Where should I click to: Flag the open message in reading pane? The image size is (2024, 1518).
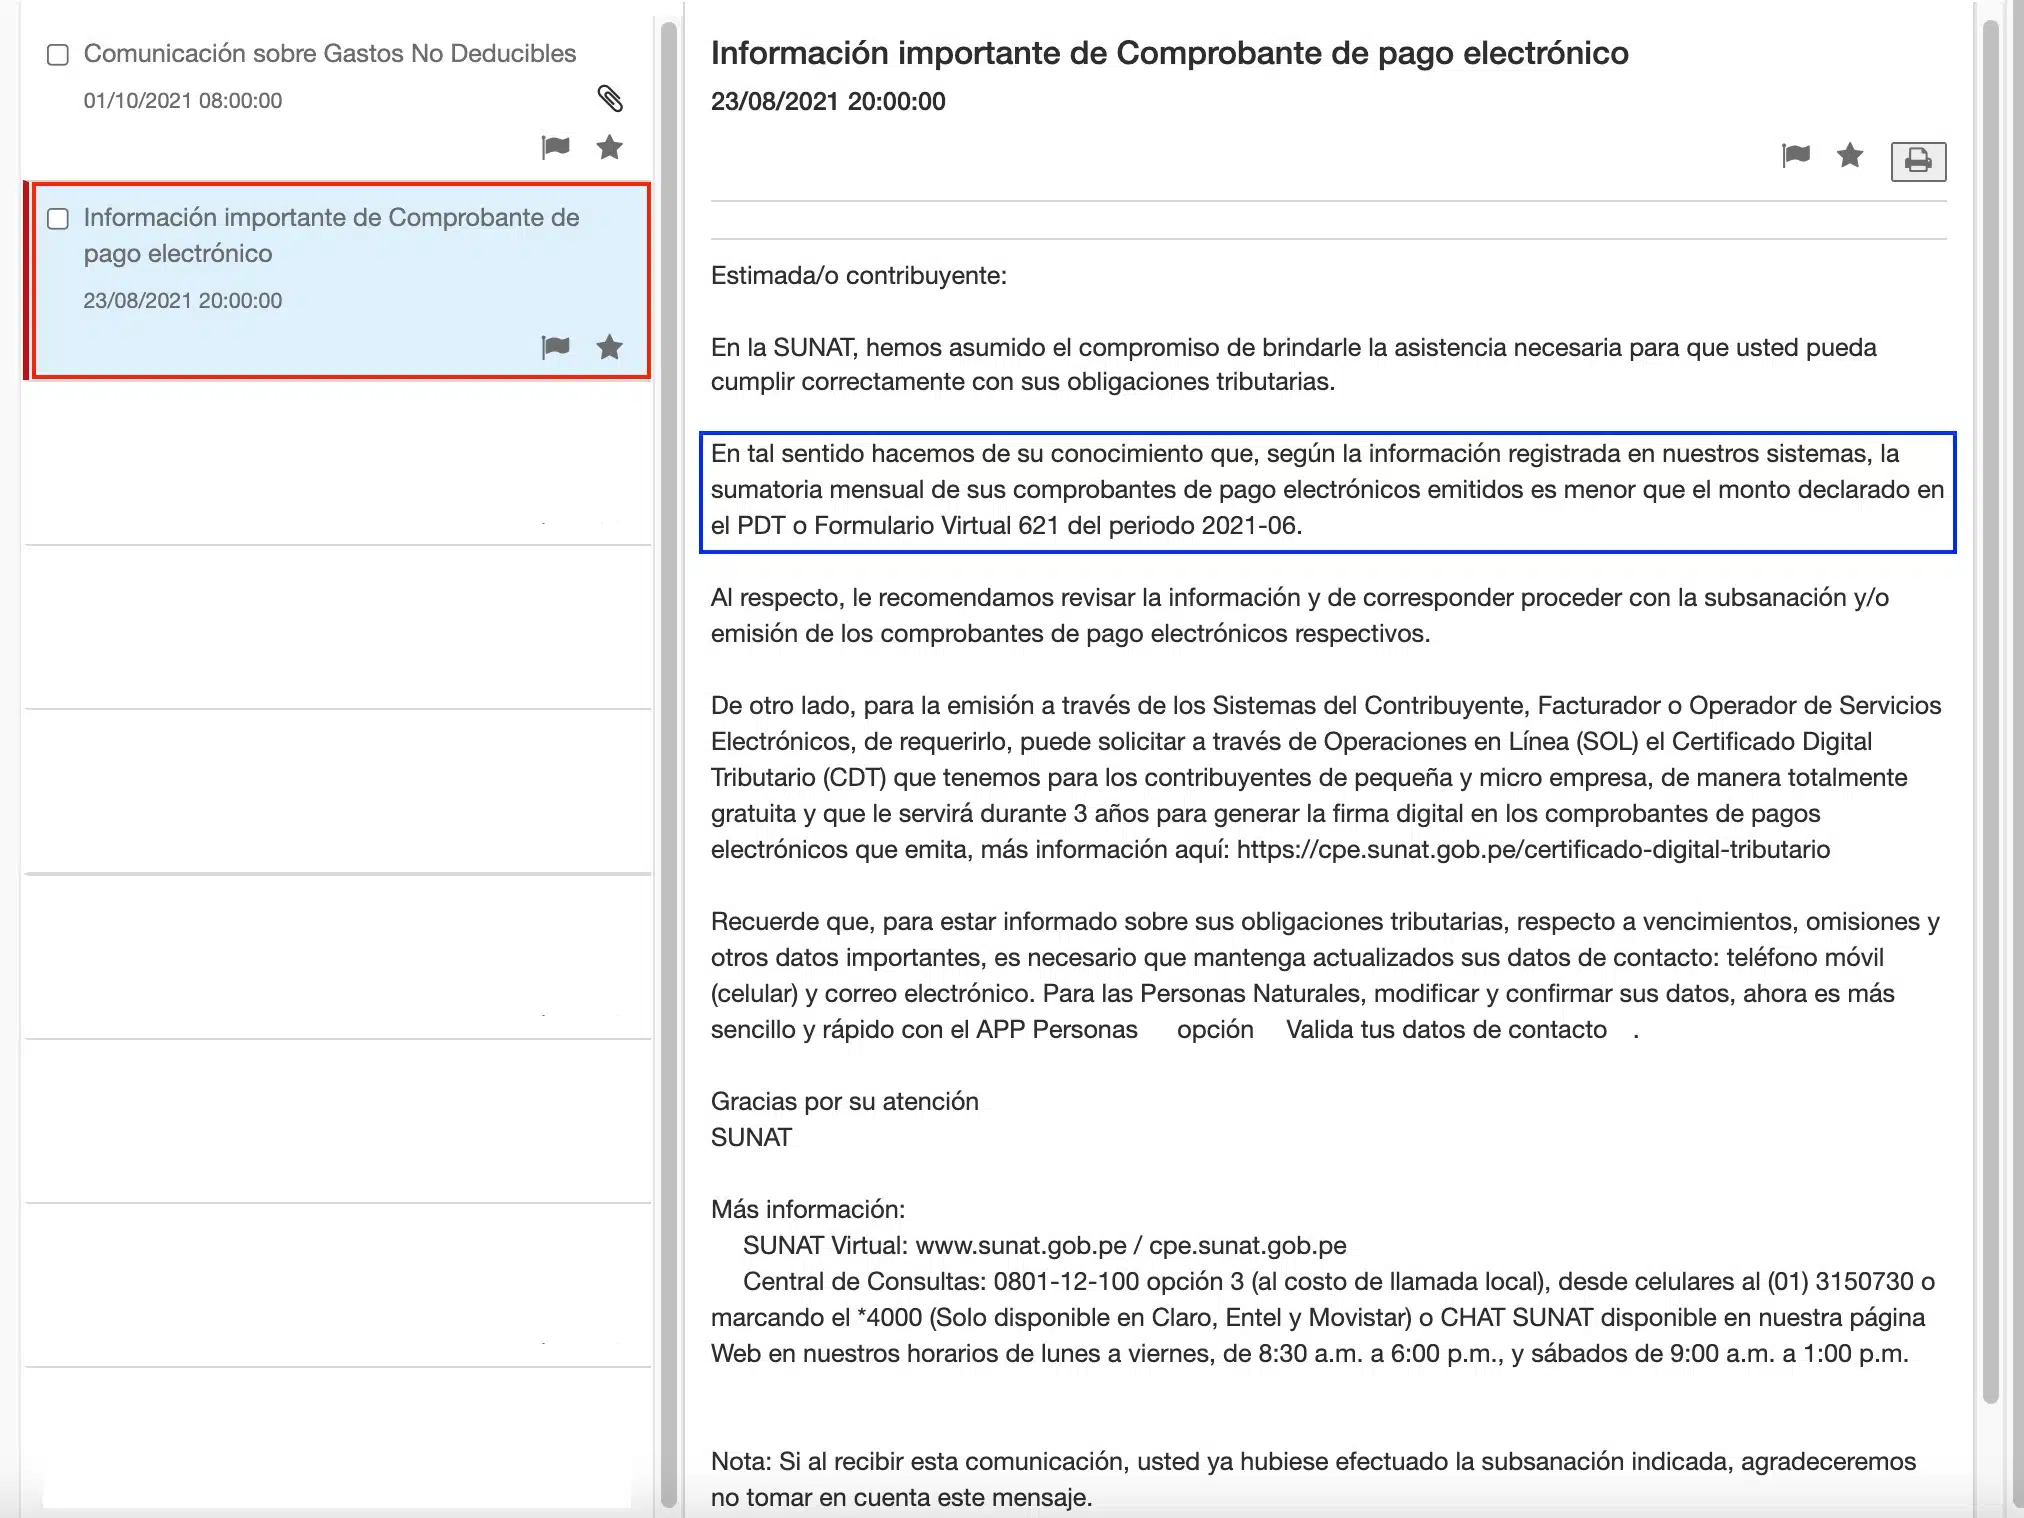(1796, 155)
